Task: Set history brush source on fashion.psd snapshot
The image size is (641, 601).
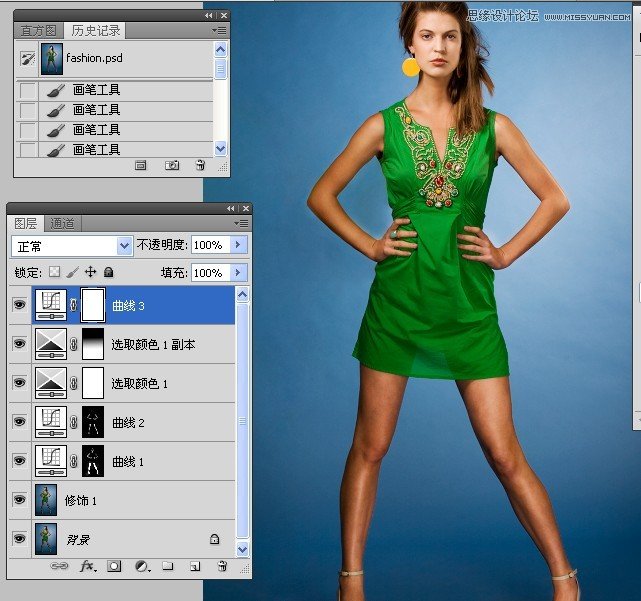Action: [28, 58]
